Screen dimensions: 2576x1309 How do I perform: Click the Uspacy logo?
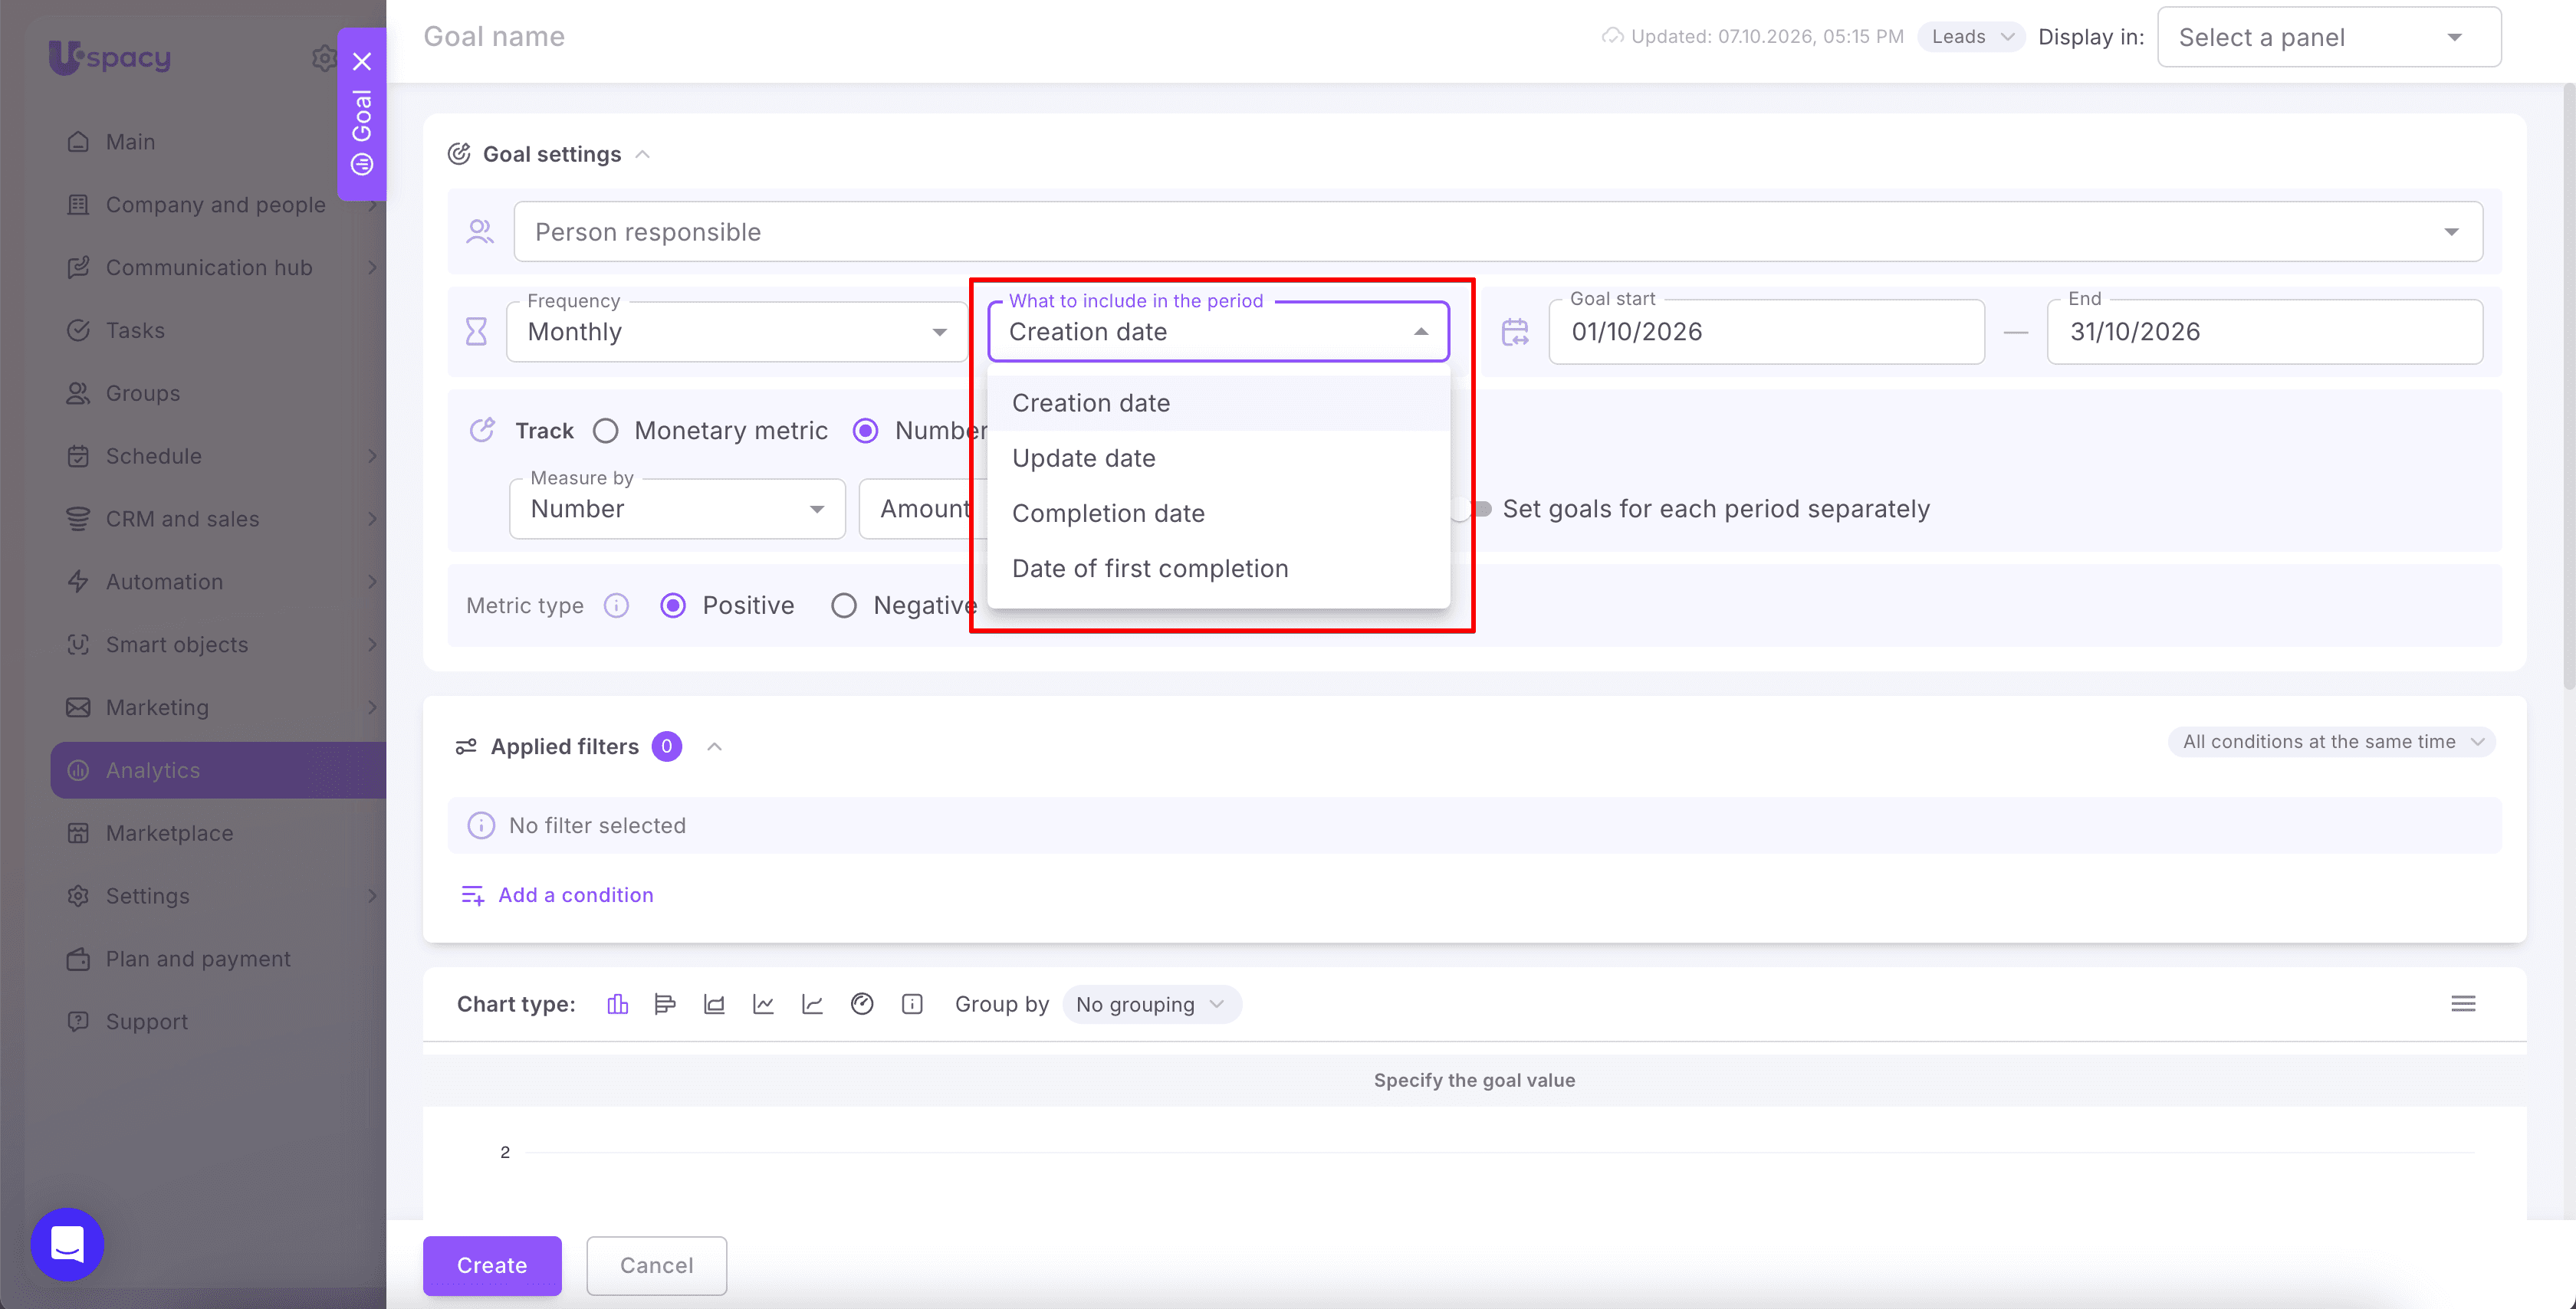[x=110, y=57]
